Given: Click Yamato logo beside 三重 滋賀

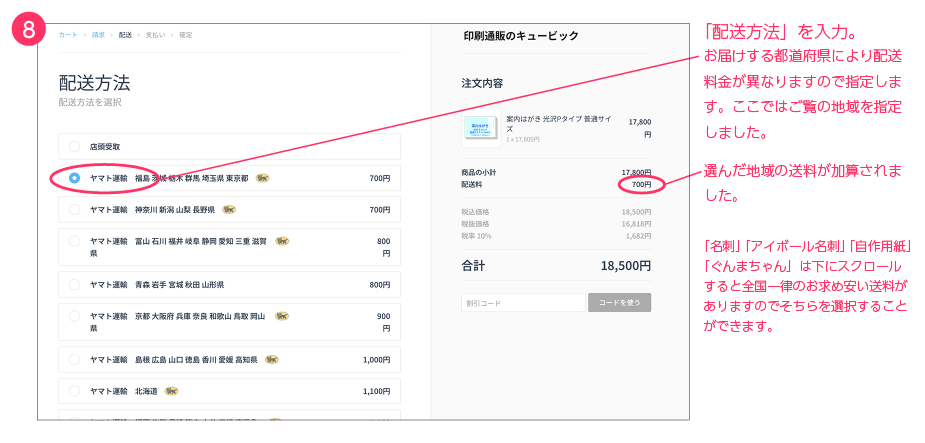Looking at the screenshot, I should pyautogui.click(x=282, y=241).
